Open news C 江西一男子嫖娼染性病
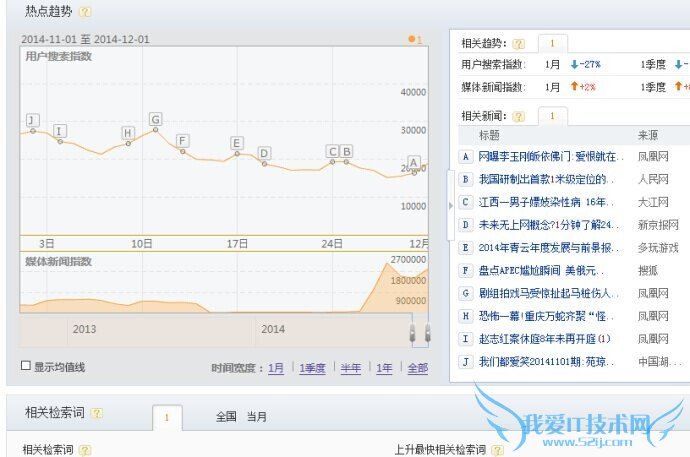The width and height of the screenshot is (690, 457). [546, 202]
